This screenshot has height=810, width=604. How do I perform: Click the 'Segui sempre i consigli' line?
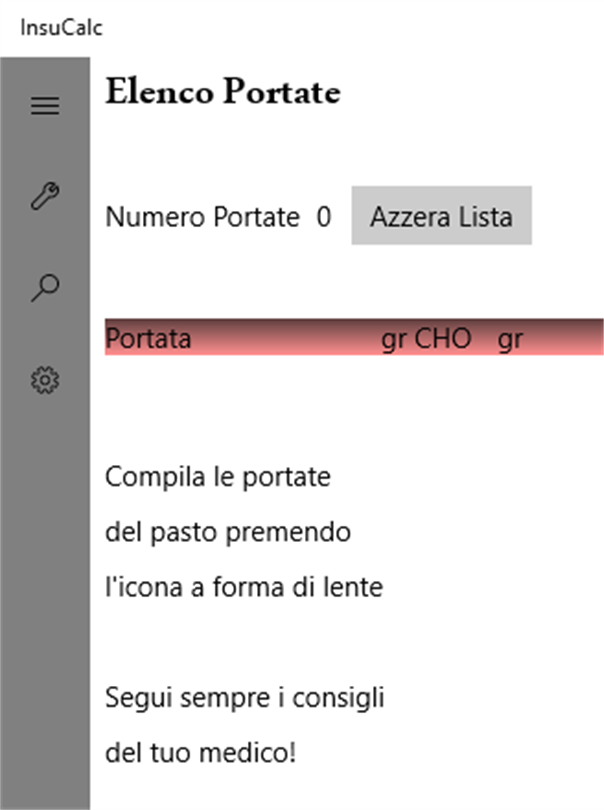(x=245, y=697)
